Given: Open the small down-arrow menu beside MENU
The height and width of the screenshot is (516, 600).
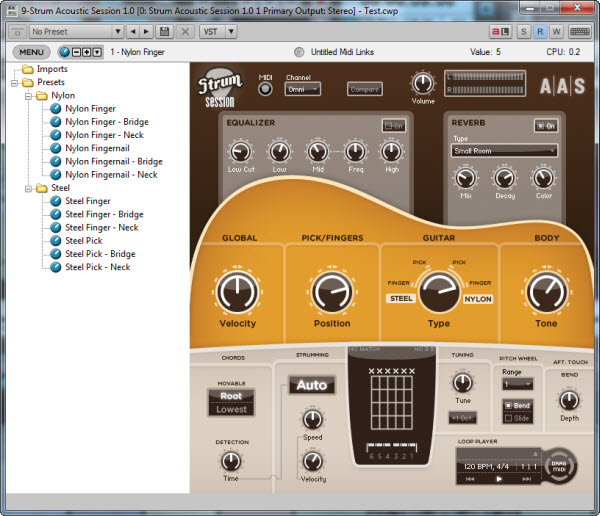Looking at the screenshot, I should pos(97,52).
